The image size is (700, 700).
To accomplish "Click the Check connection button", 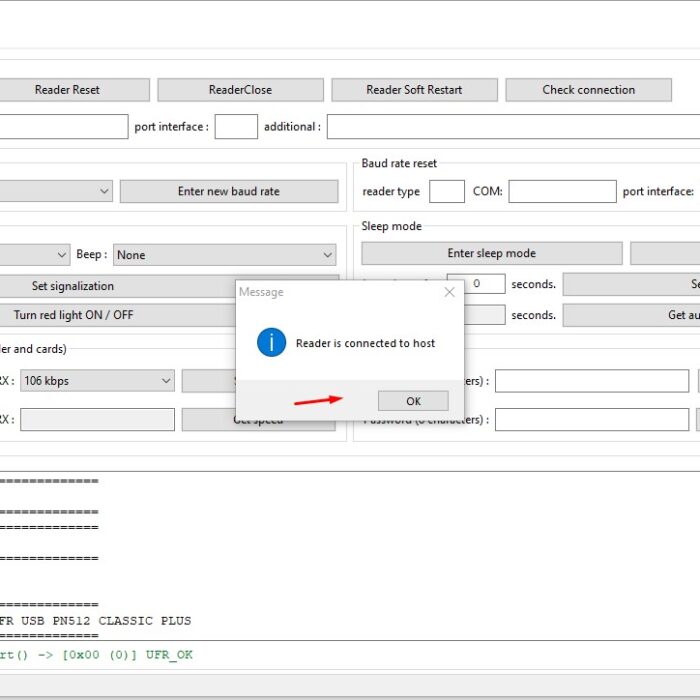I will [x=588, y=90].
